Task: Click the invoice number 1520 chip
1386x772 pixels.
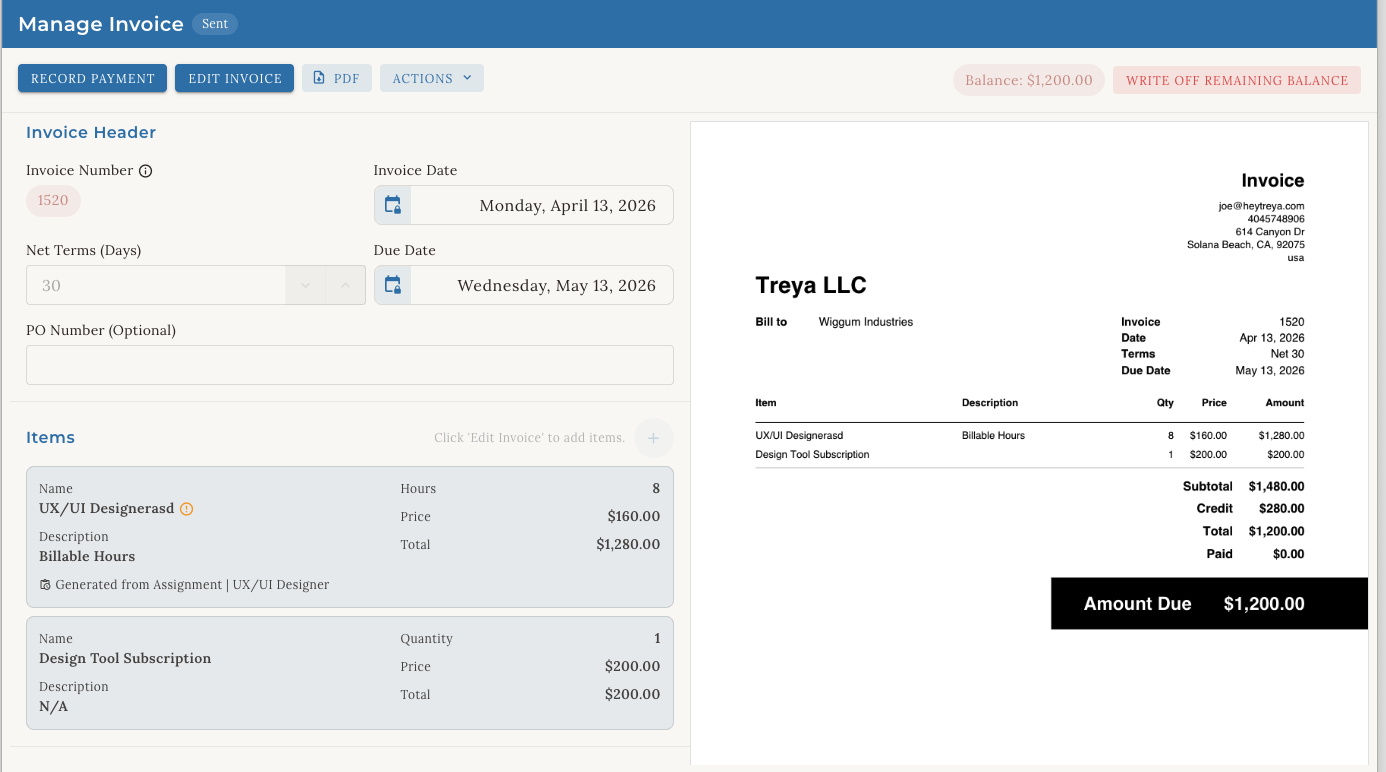Action: pyautogui.click(x=53, y=200)
